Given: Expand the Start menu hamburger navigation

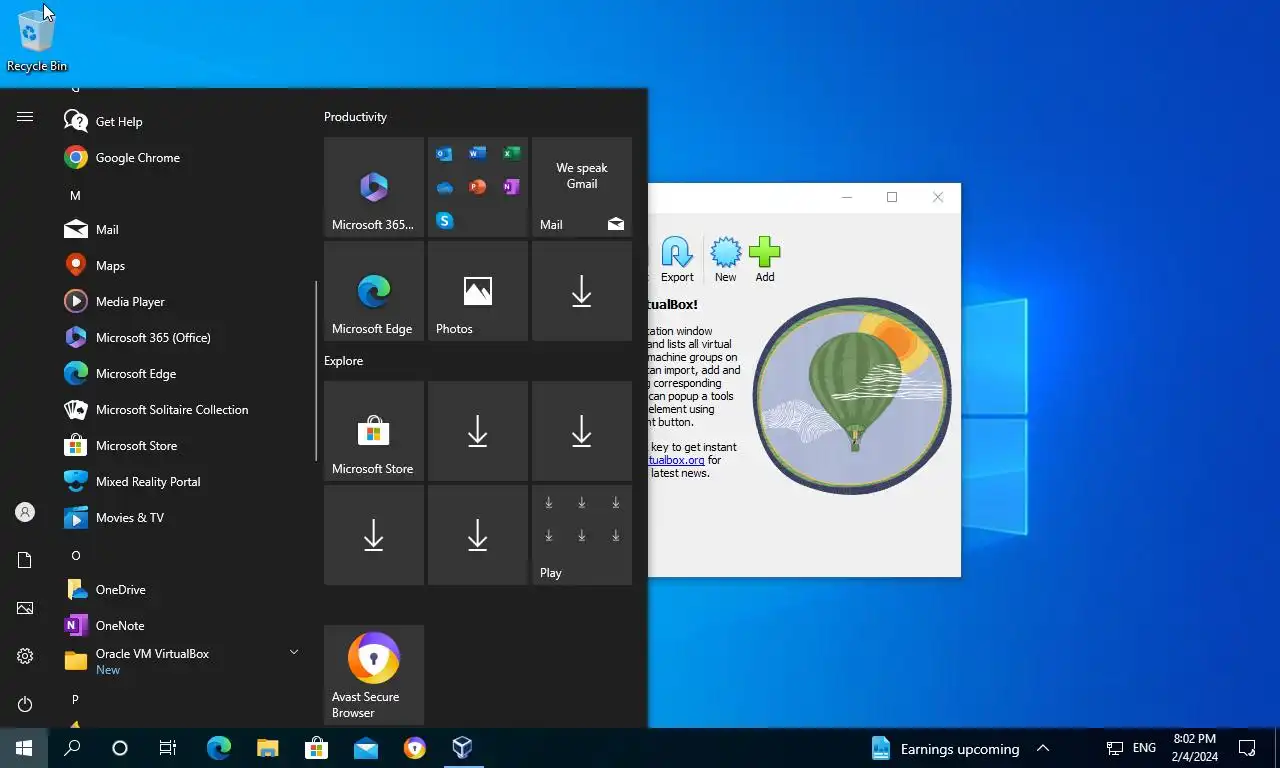Looking at the screenshot, I should [x=25, y=117].
